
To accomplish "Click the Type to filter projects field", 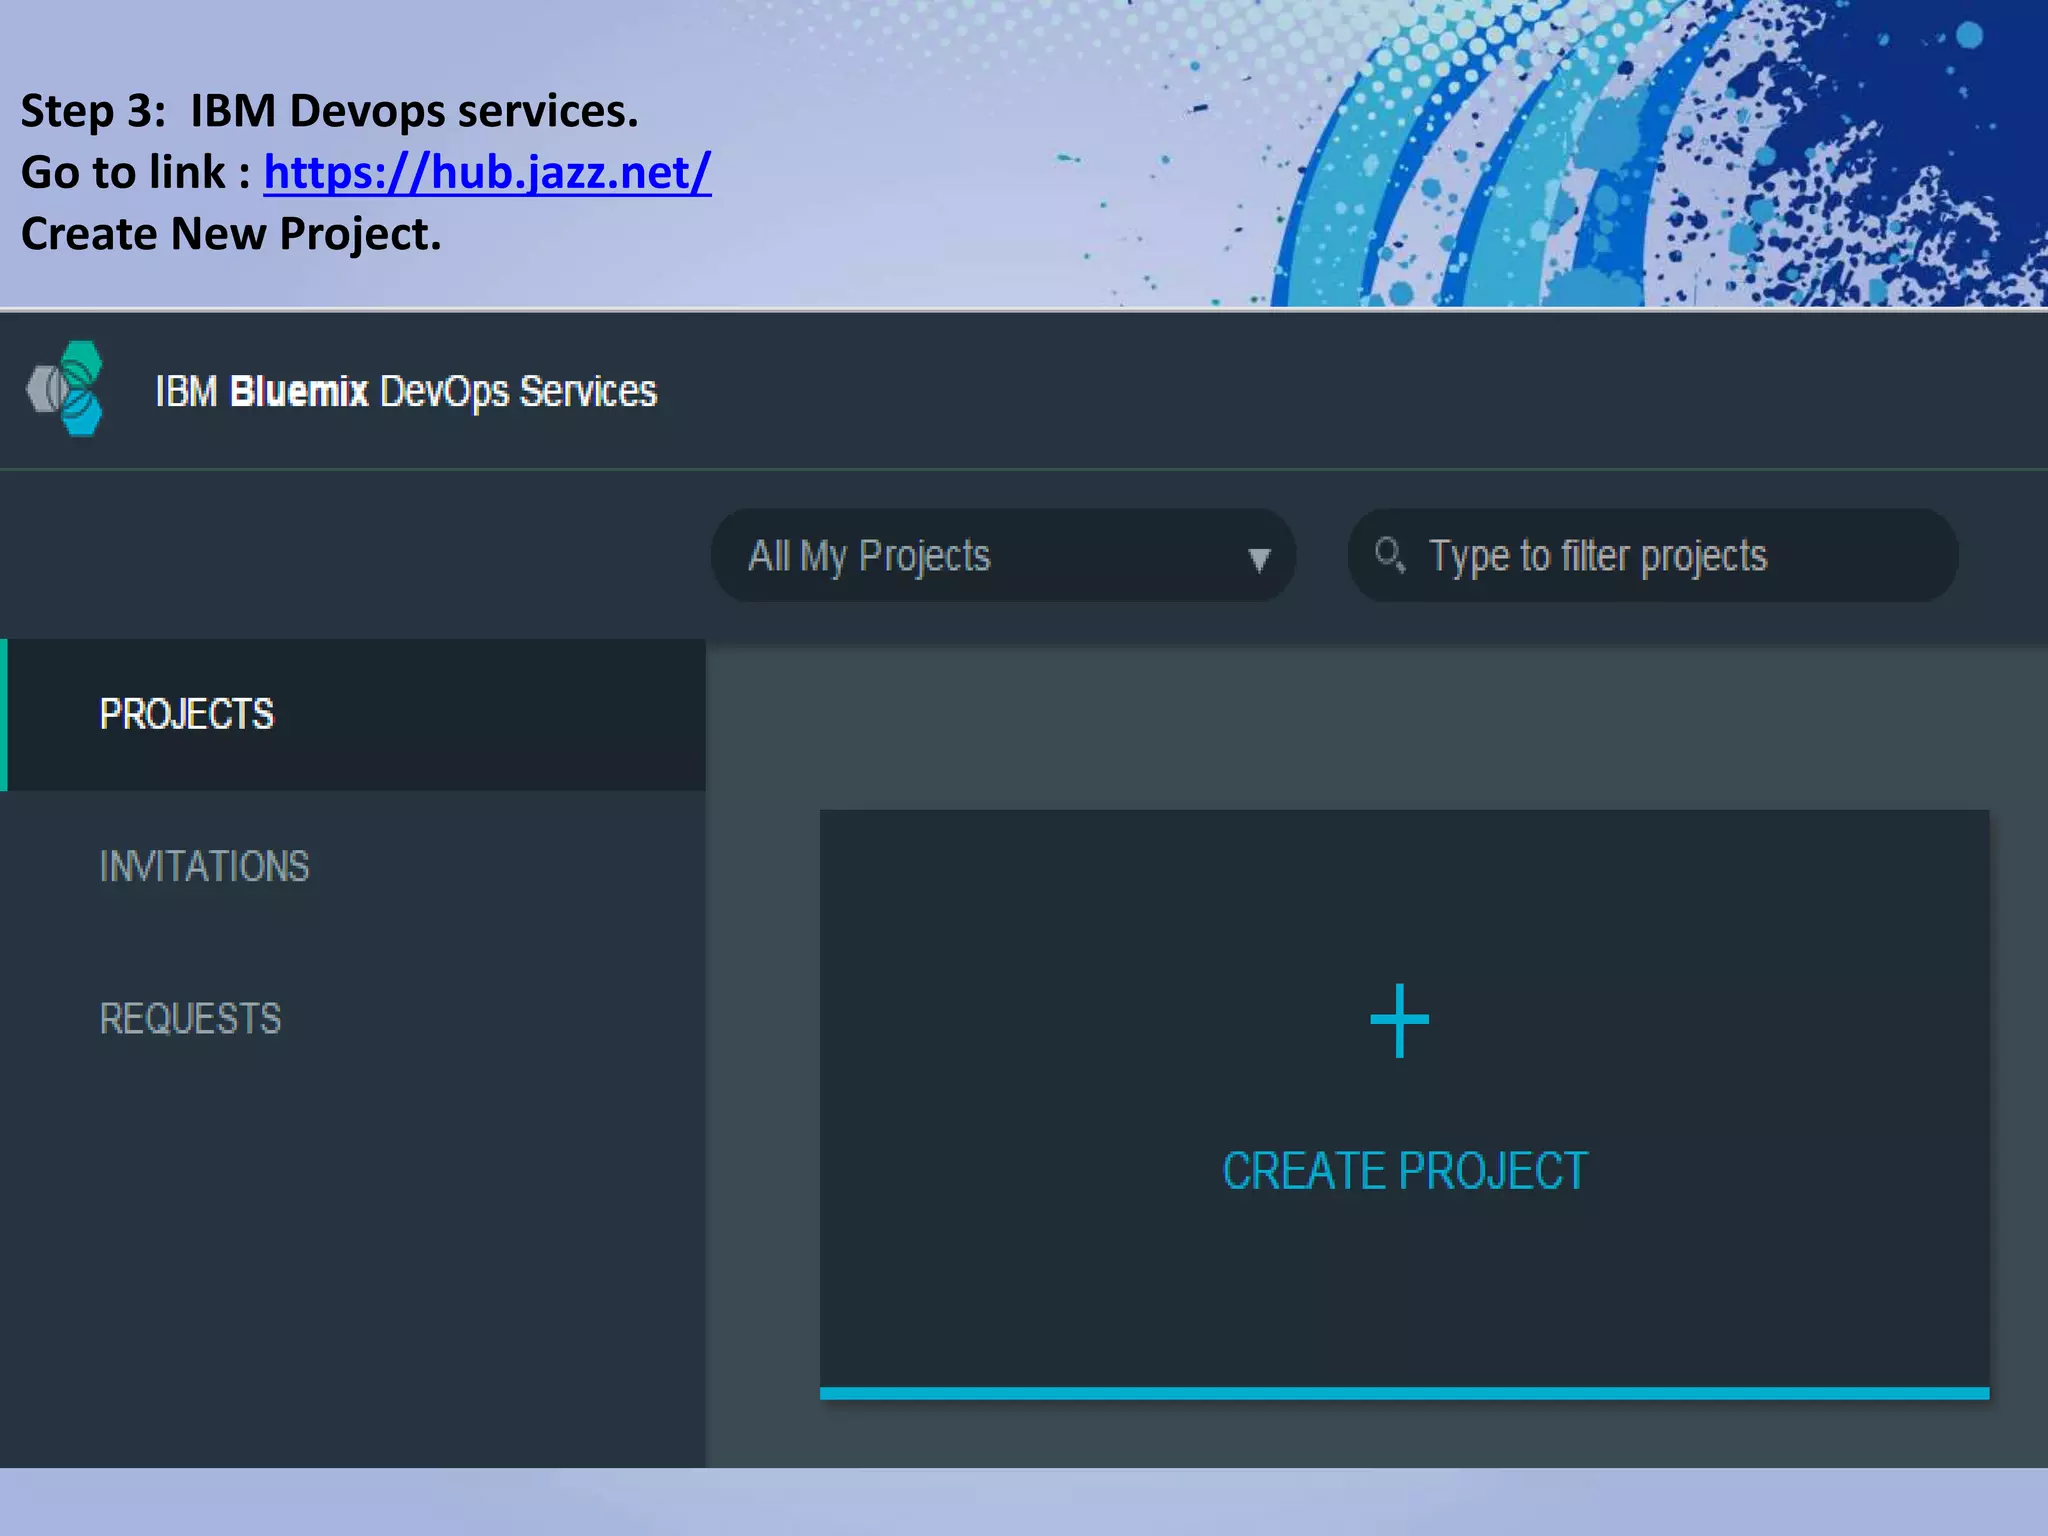I will click(1652, 555).
